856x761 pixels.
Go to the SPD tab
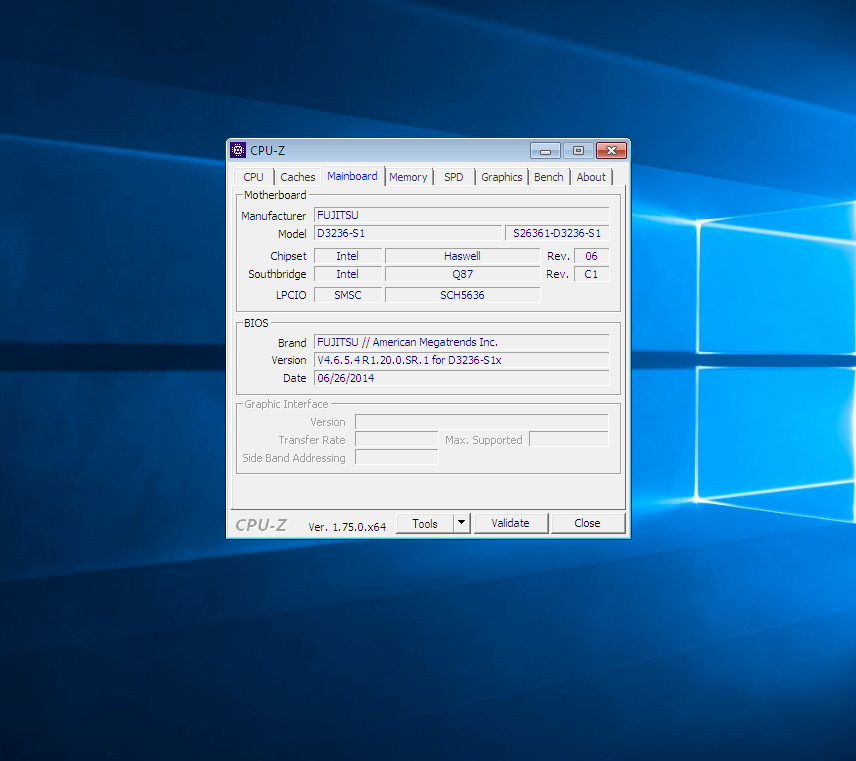(x=454, y=177)
